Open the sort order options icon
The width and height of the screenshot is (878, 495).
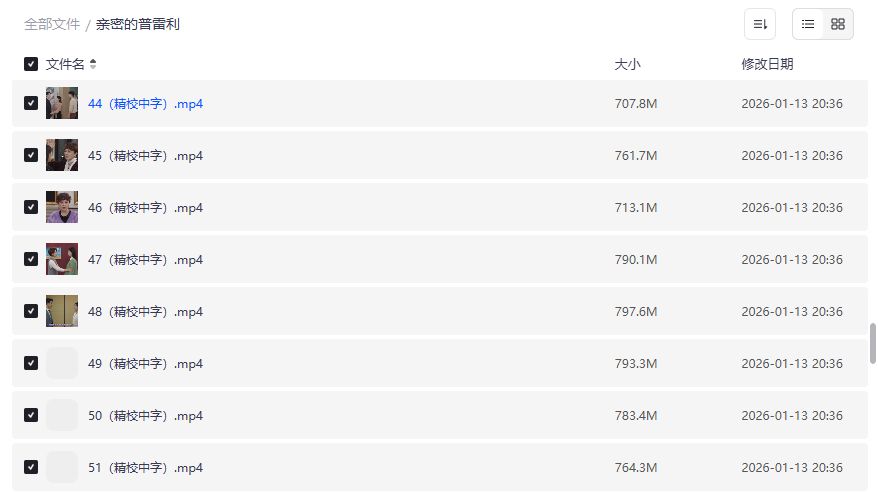760,24
